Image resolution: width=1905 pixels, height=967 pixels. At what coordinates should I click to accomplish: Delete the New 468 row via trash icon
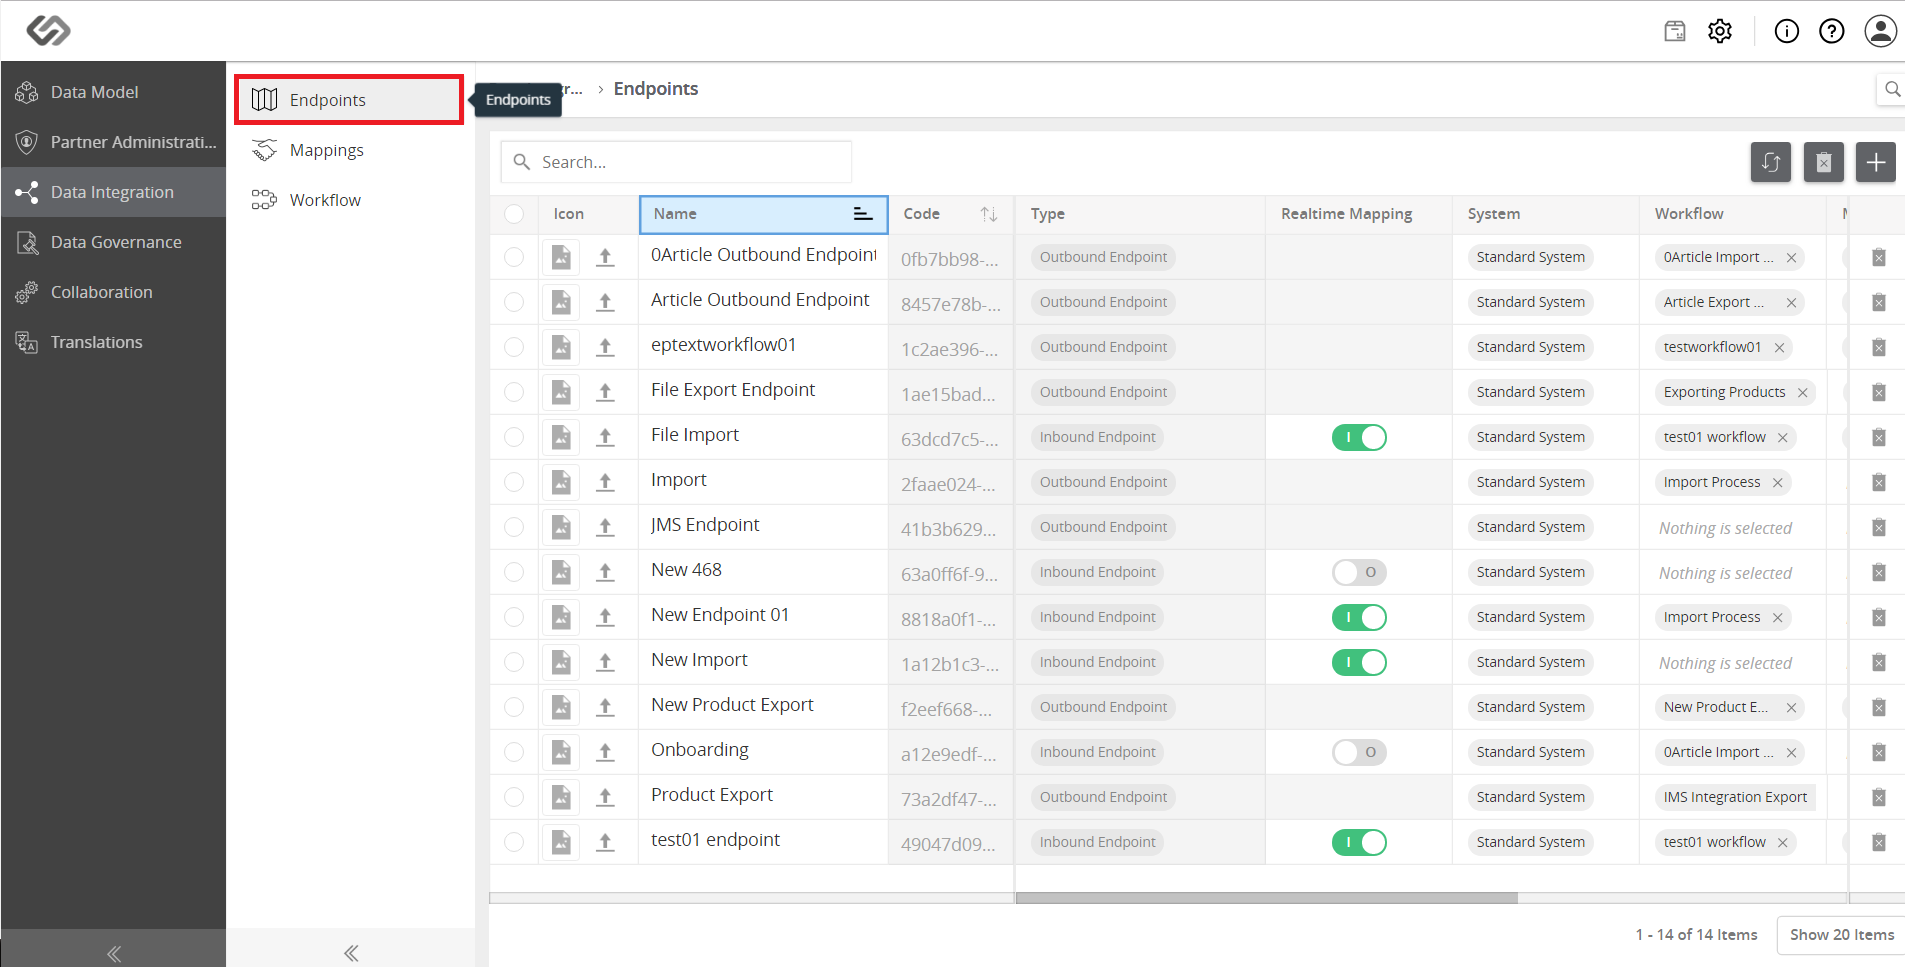point(1879,572)
